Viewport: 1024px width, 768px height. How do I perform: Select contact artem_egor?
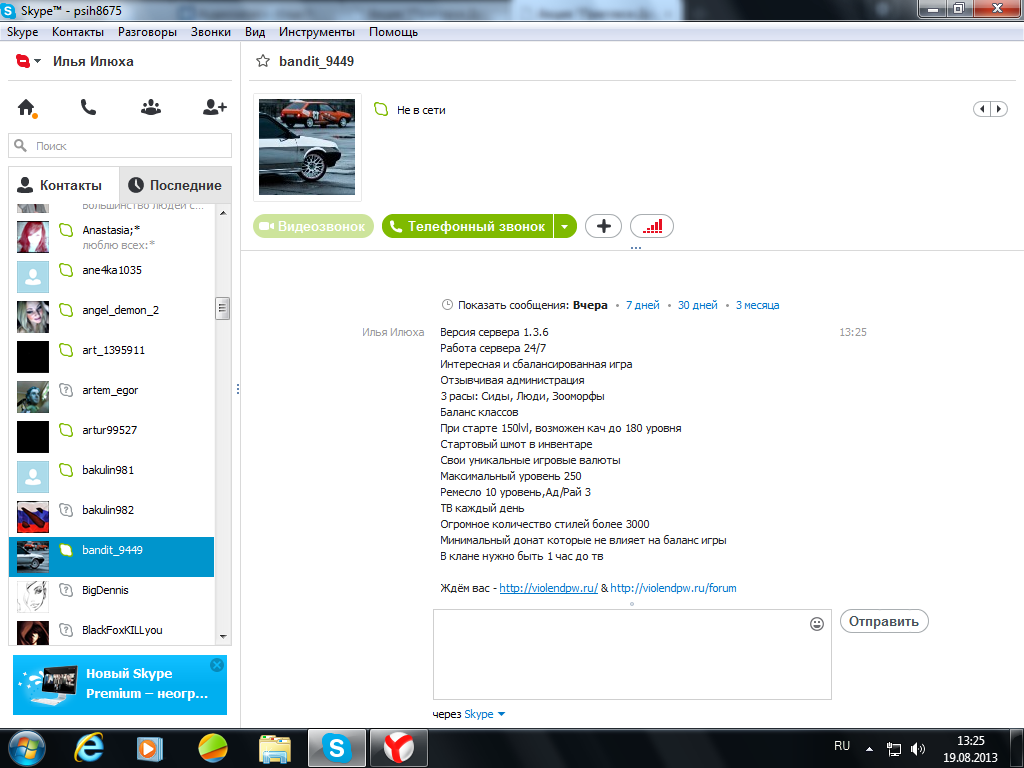(112, 396)
